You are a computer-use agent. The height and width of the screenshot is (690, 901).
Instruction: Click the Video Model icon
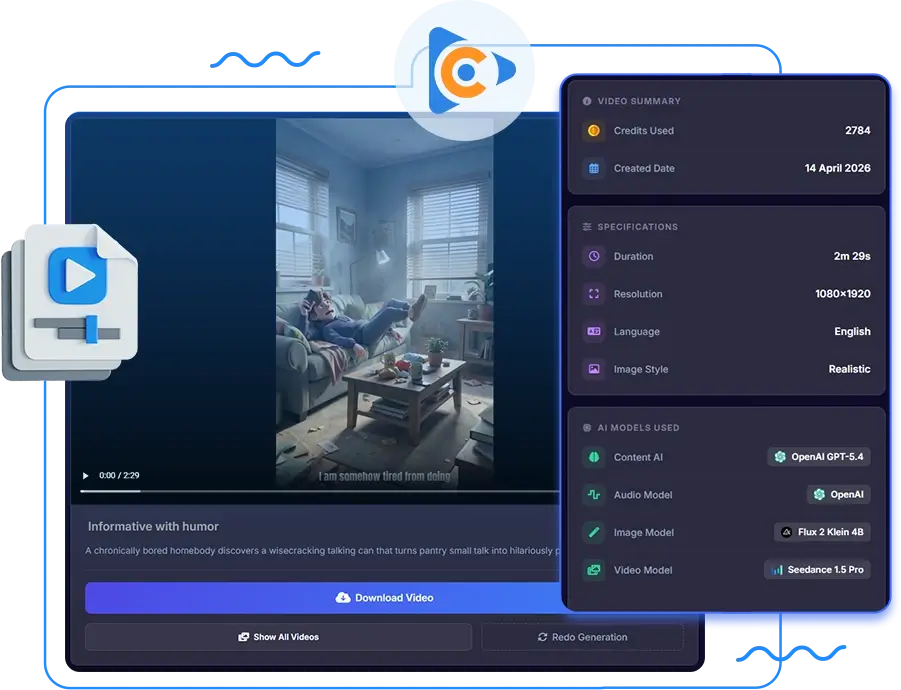tap(594, 570)
